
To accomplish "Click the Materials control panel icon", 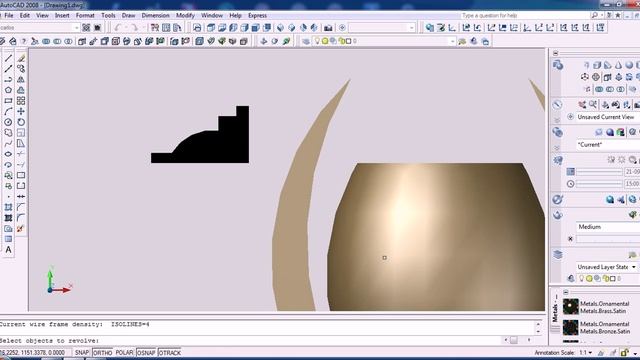I will 558,200.
